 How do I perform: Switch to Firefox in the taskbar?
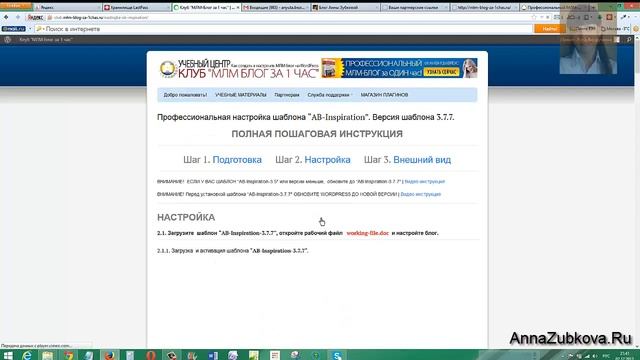[109, 356]
